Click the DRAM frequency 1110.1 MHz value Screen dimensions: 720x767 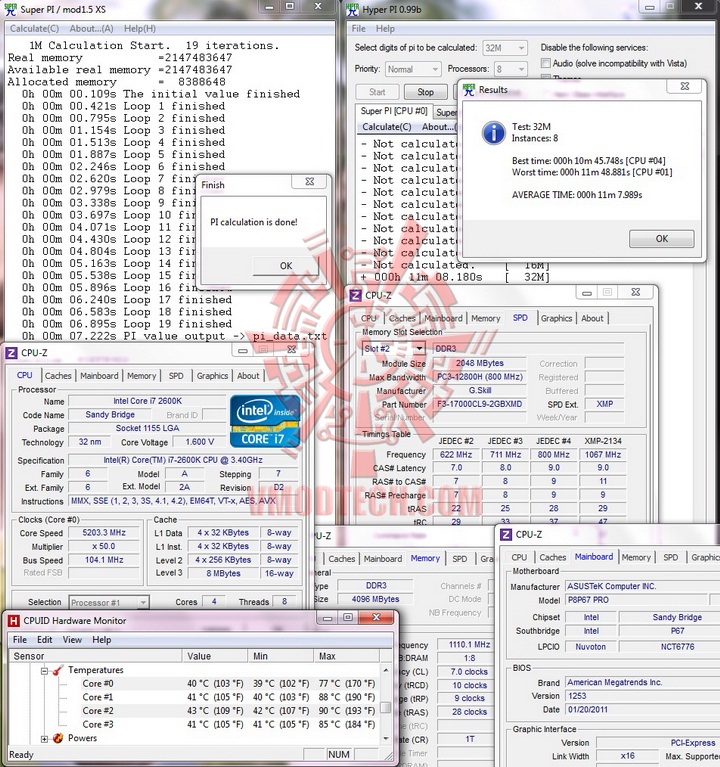point(470,645)
